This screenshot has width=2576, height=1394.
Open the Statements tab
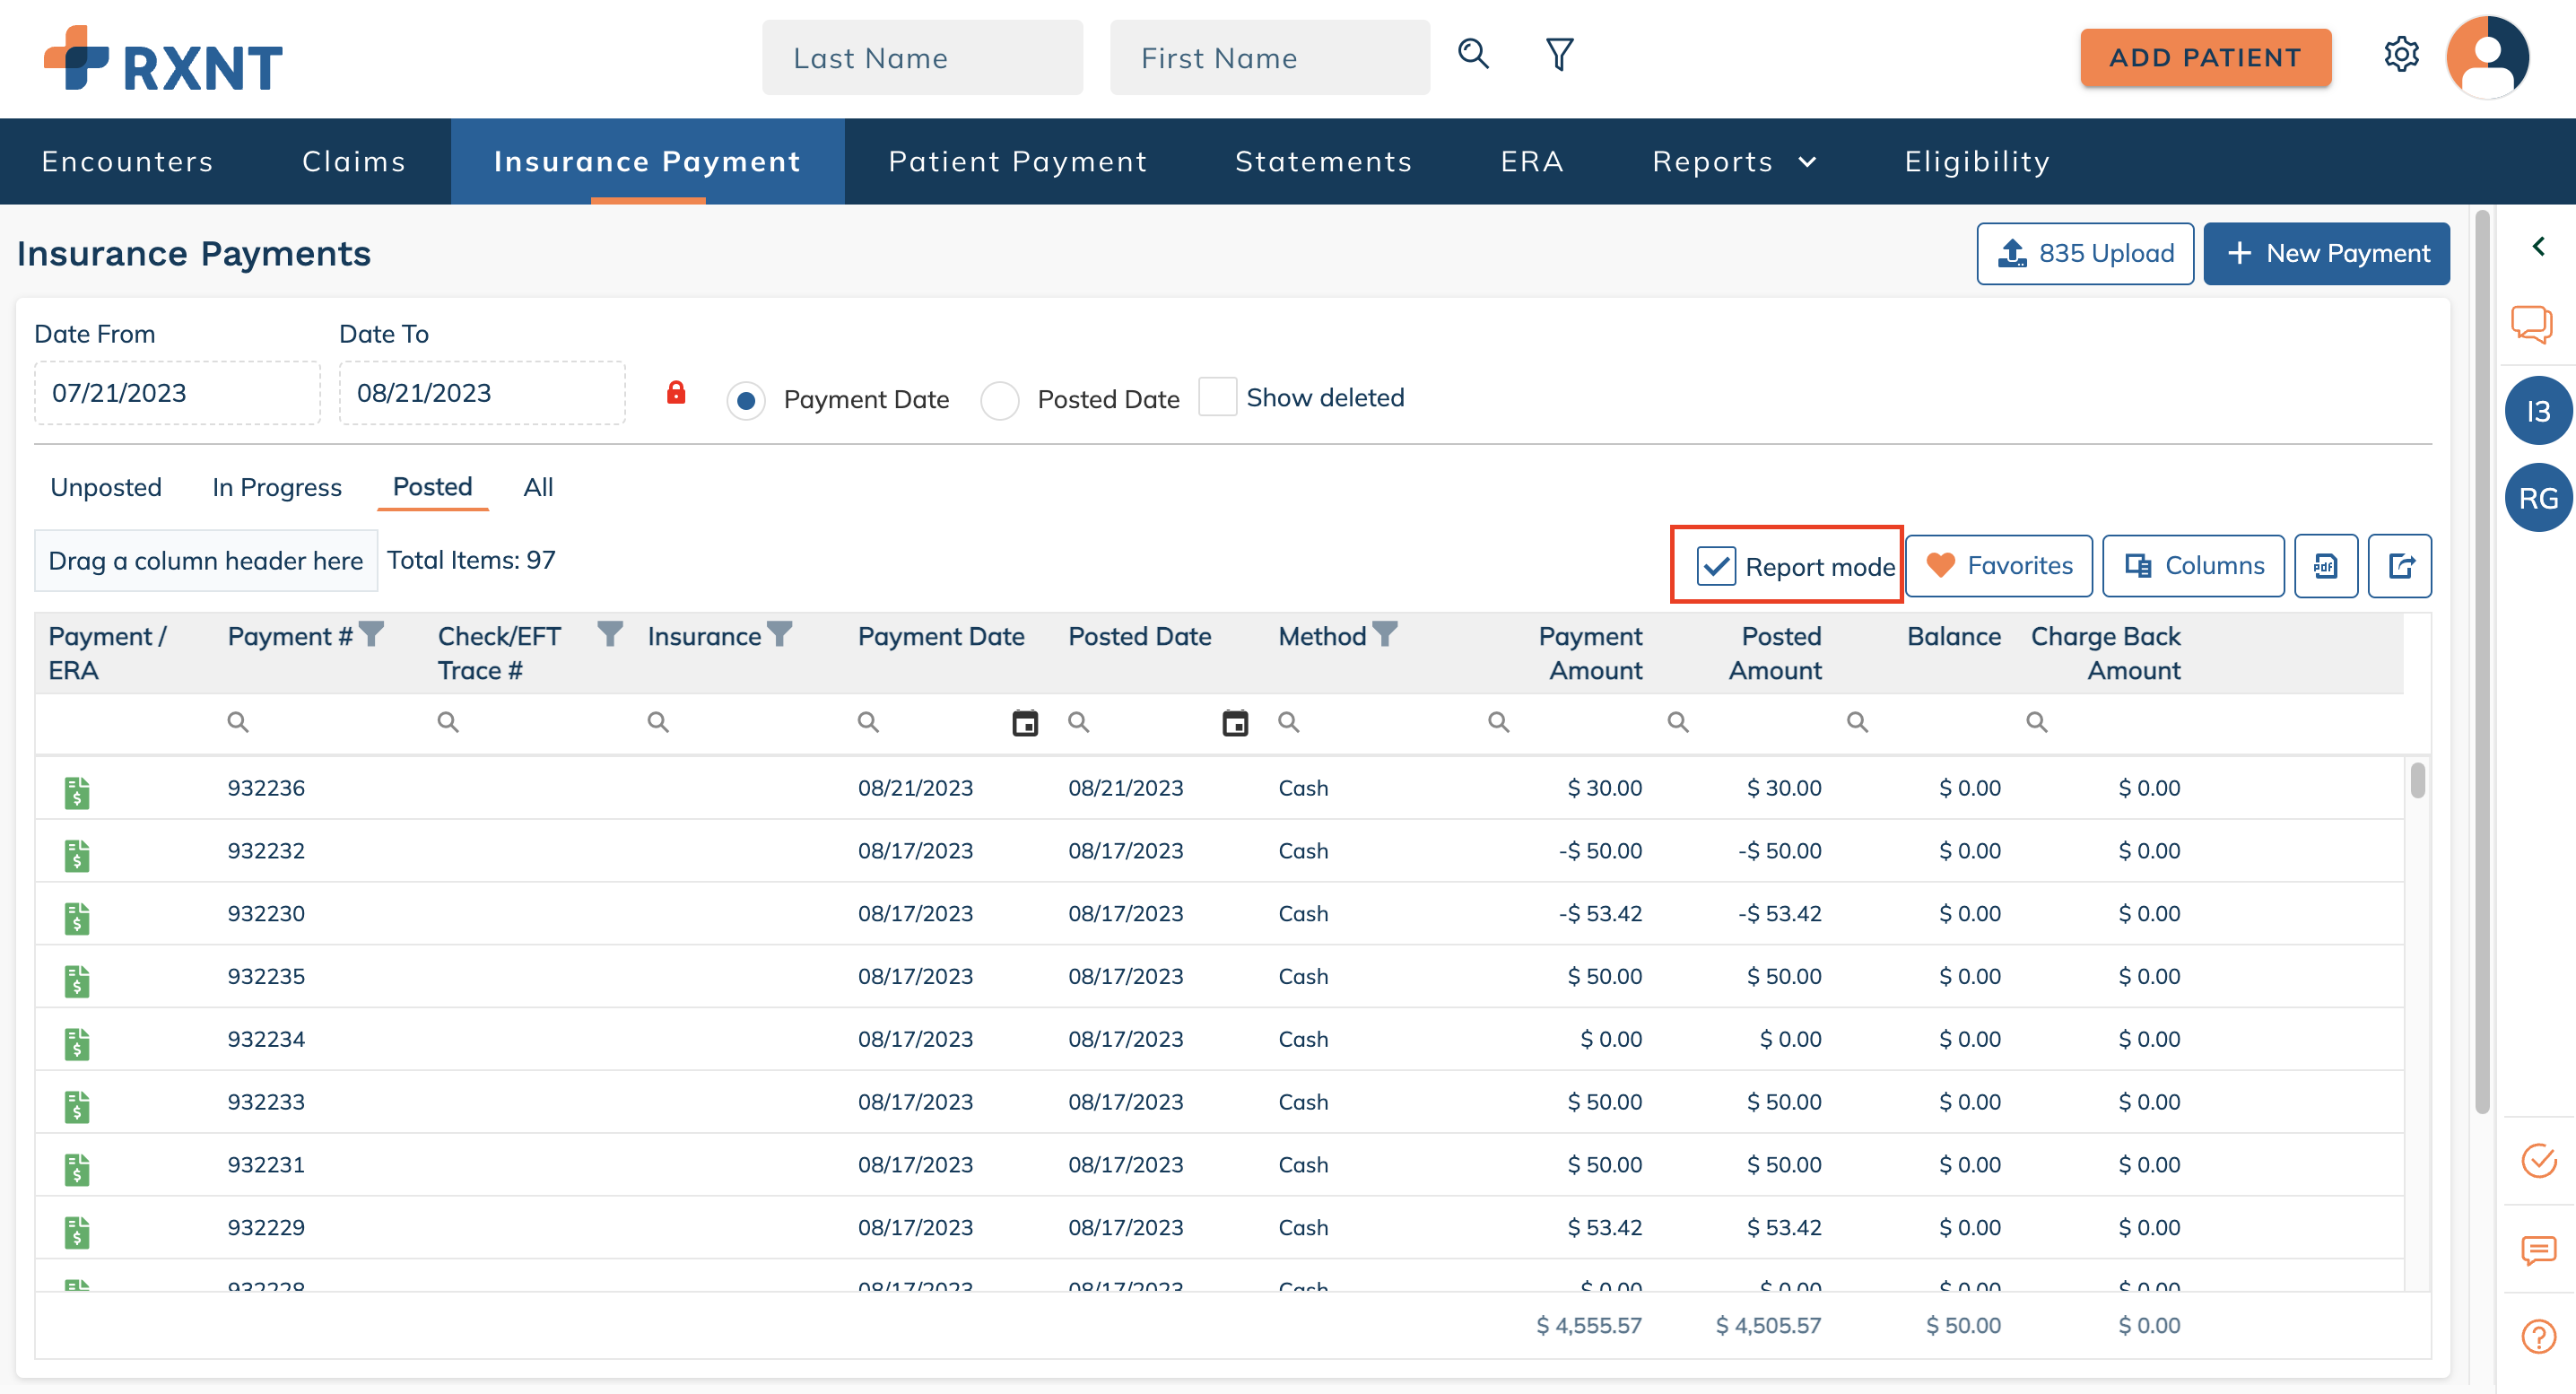click(1323, 161)
